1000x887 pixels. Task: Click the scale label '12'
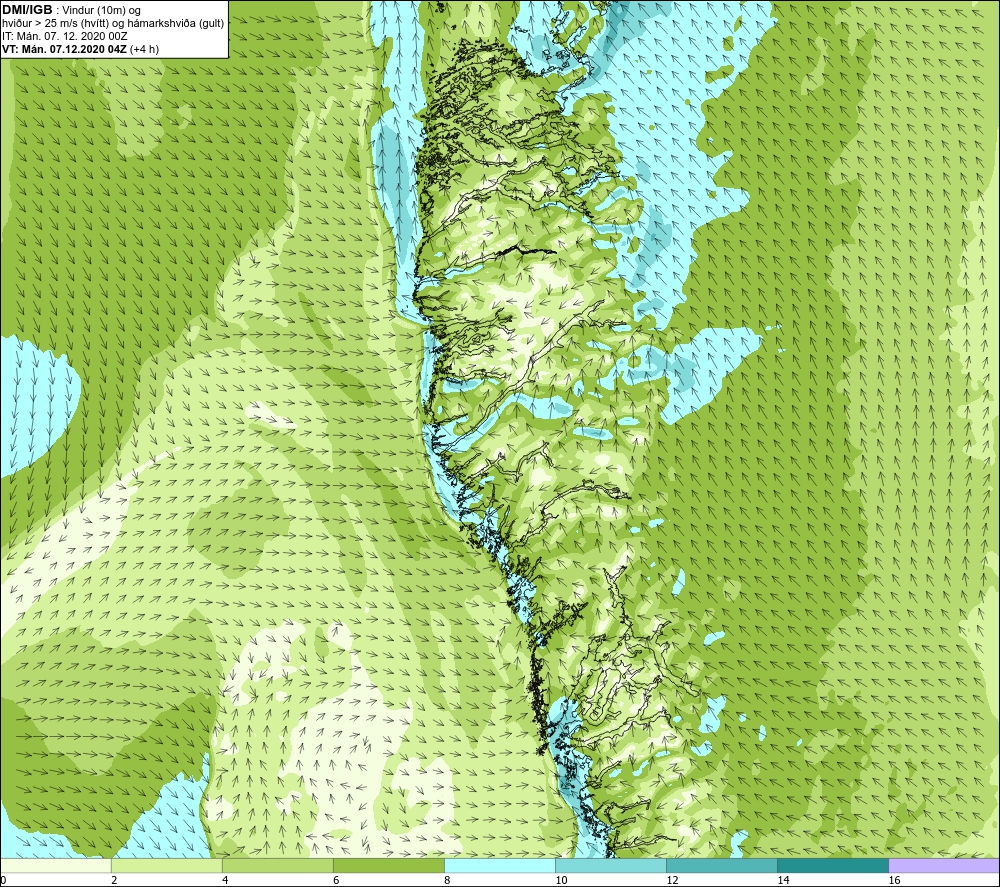pyautogui.click(x=672, y=881)
